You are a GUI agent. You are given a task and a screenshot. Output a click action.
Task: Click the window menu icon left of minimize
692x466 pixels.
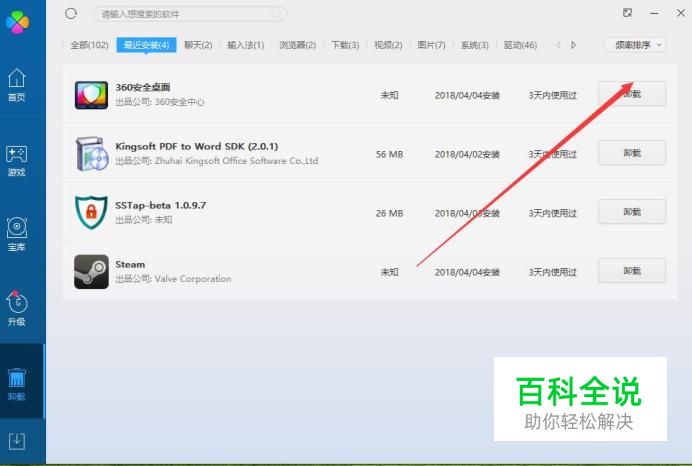pos(627,13)
